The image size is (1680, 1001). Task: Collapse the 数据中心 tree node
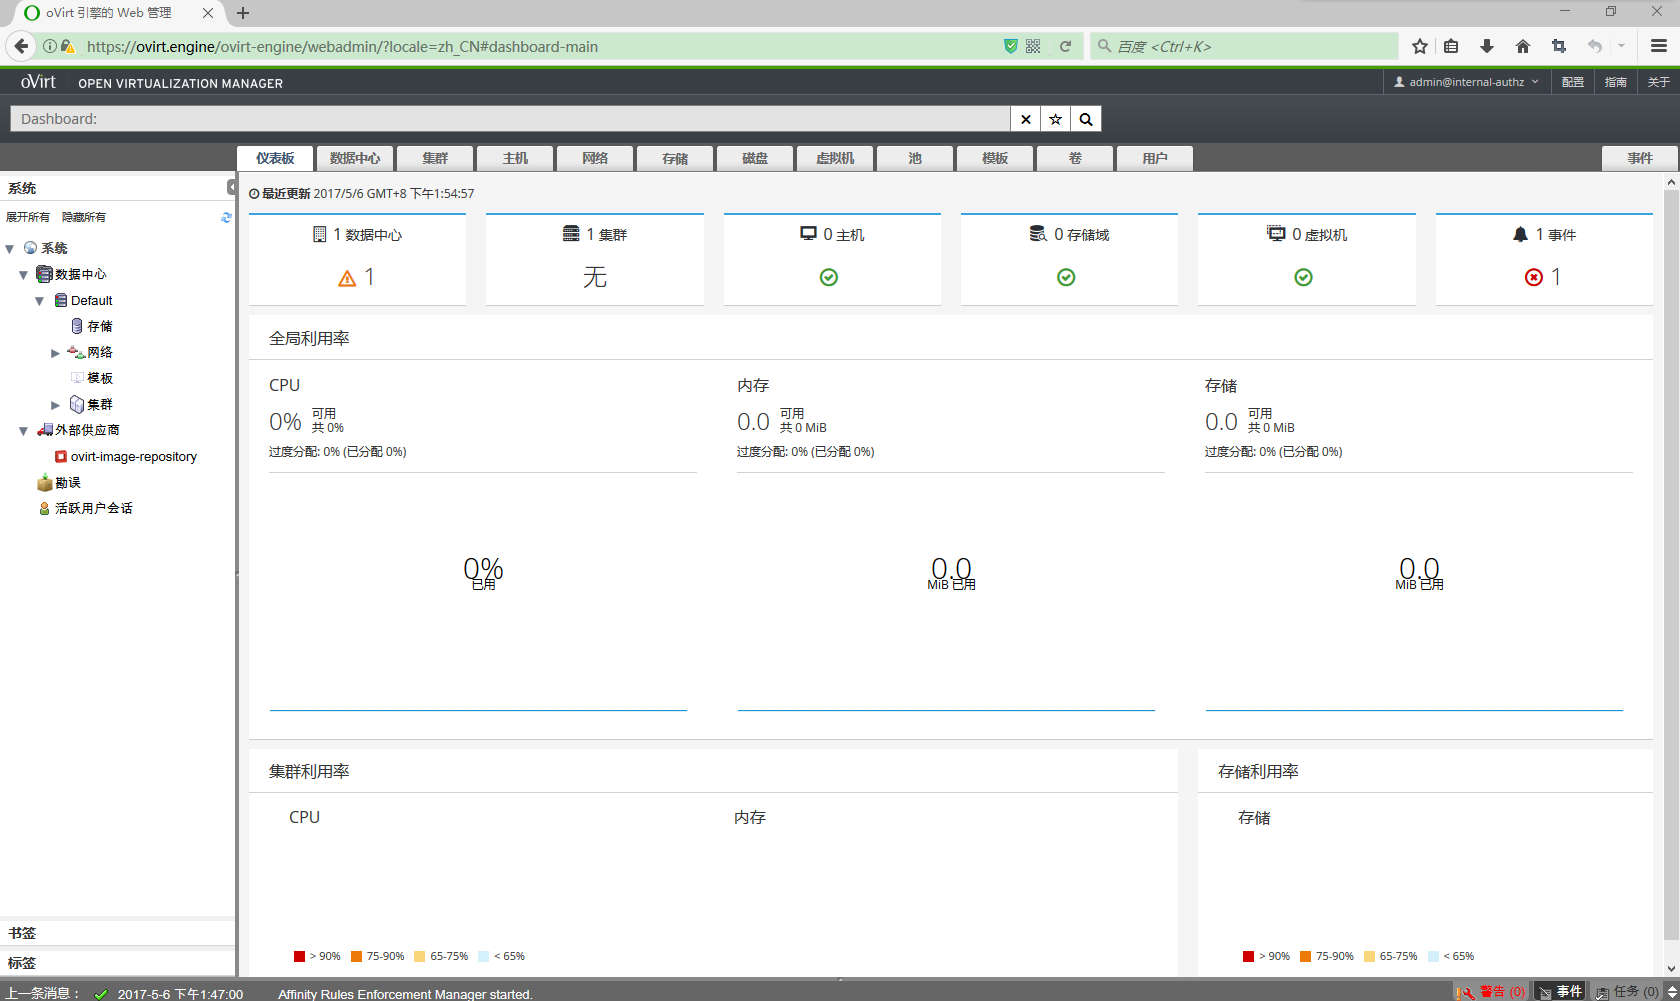coord(23,275)
